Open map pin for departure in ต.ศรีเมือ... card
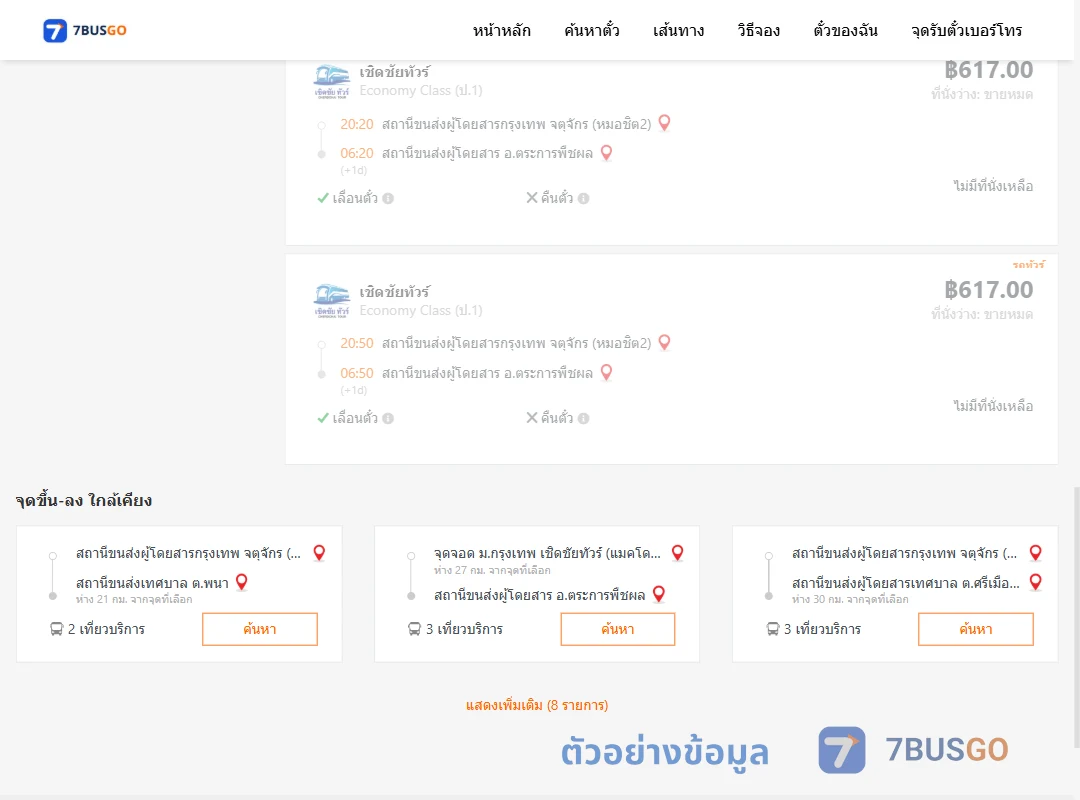This screenshot has width=1080, height=800. [1035, 553]
